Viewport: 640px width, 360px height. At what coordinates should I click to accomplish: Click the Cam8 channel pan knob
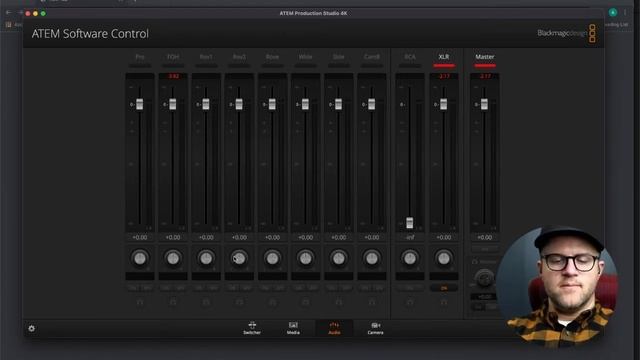click(372, 258)
